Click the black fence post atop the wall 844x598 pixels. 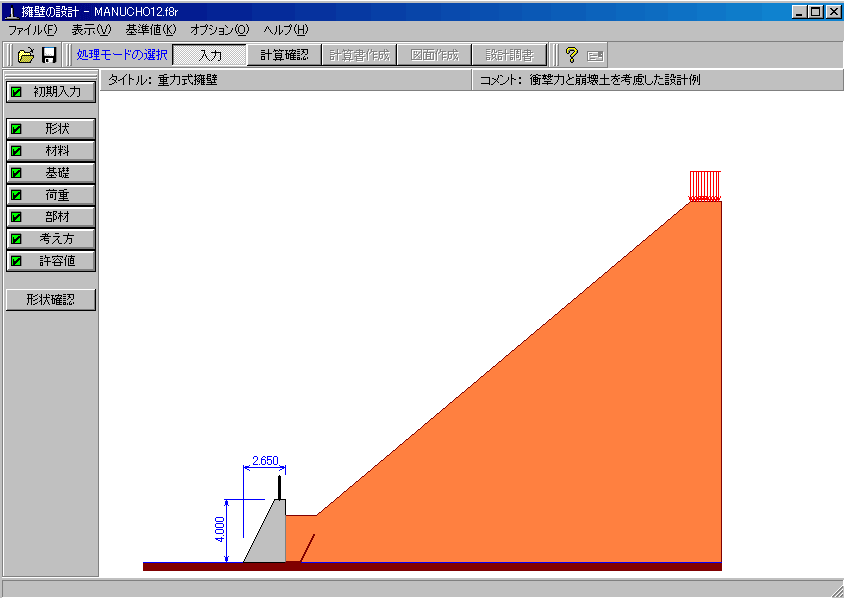(279, 488)
